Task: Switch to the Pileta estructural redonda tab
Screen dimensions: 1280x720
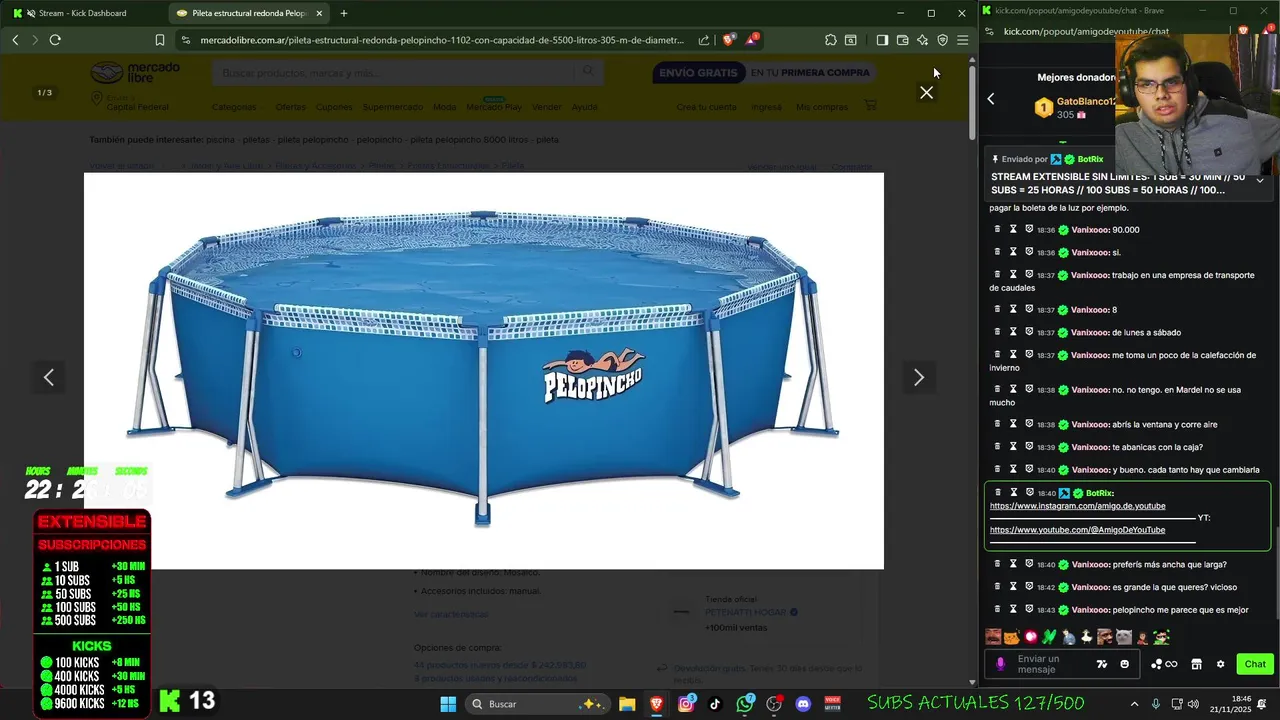Action: click(x=250, y=13)
